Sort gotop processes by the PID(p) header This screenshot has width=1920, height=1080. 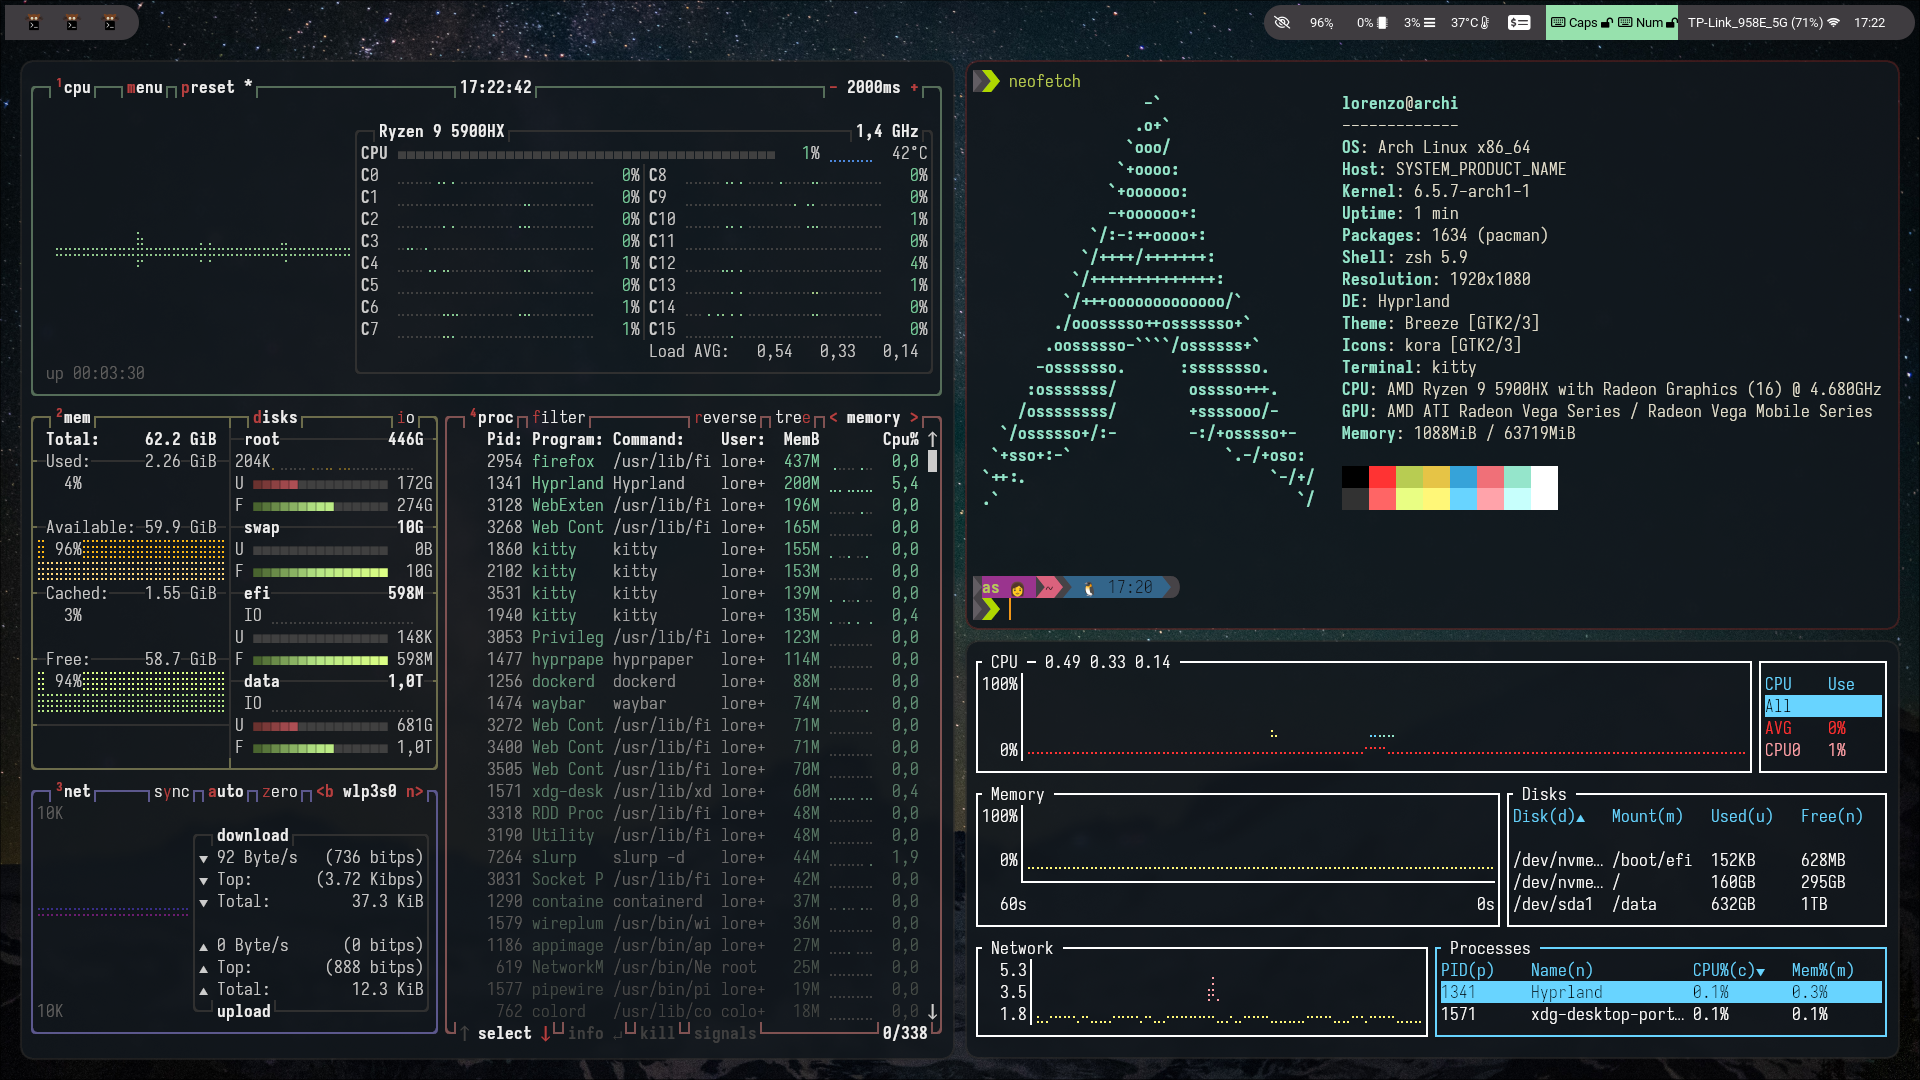1467,970
